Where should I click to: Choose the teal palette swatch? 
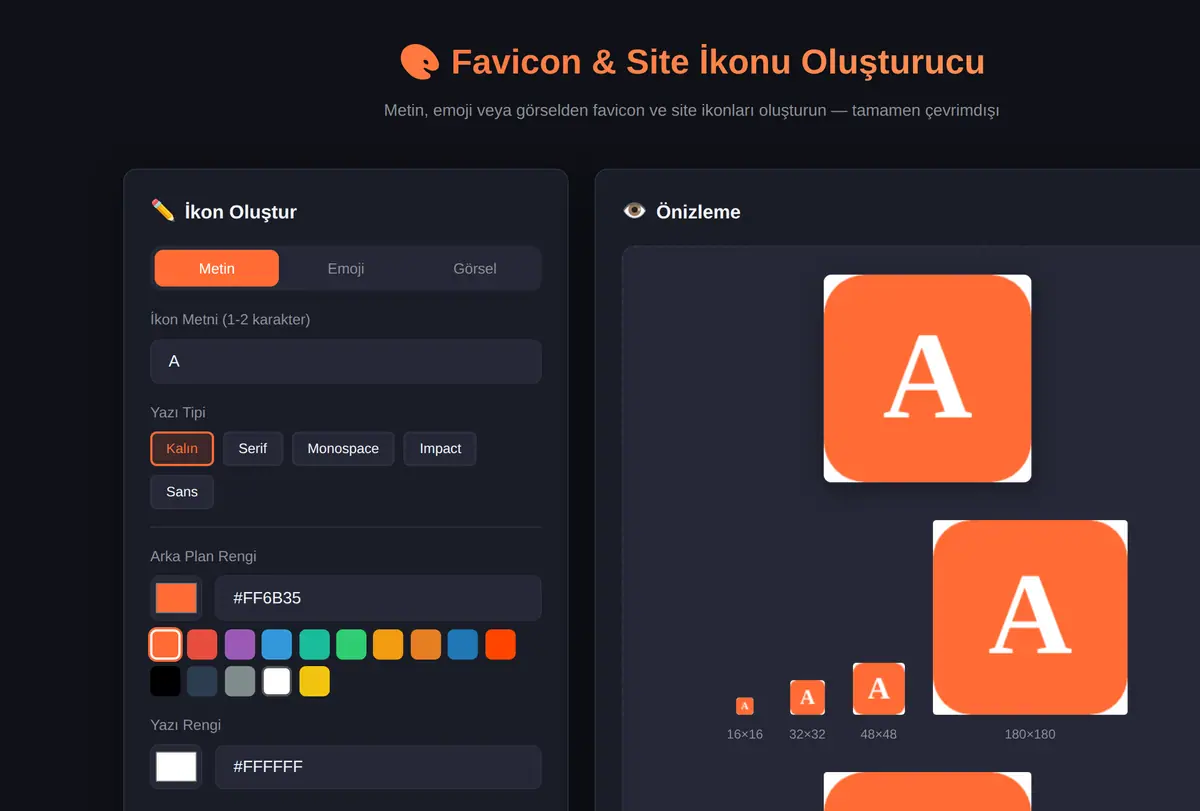tap(314, 644)
